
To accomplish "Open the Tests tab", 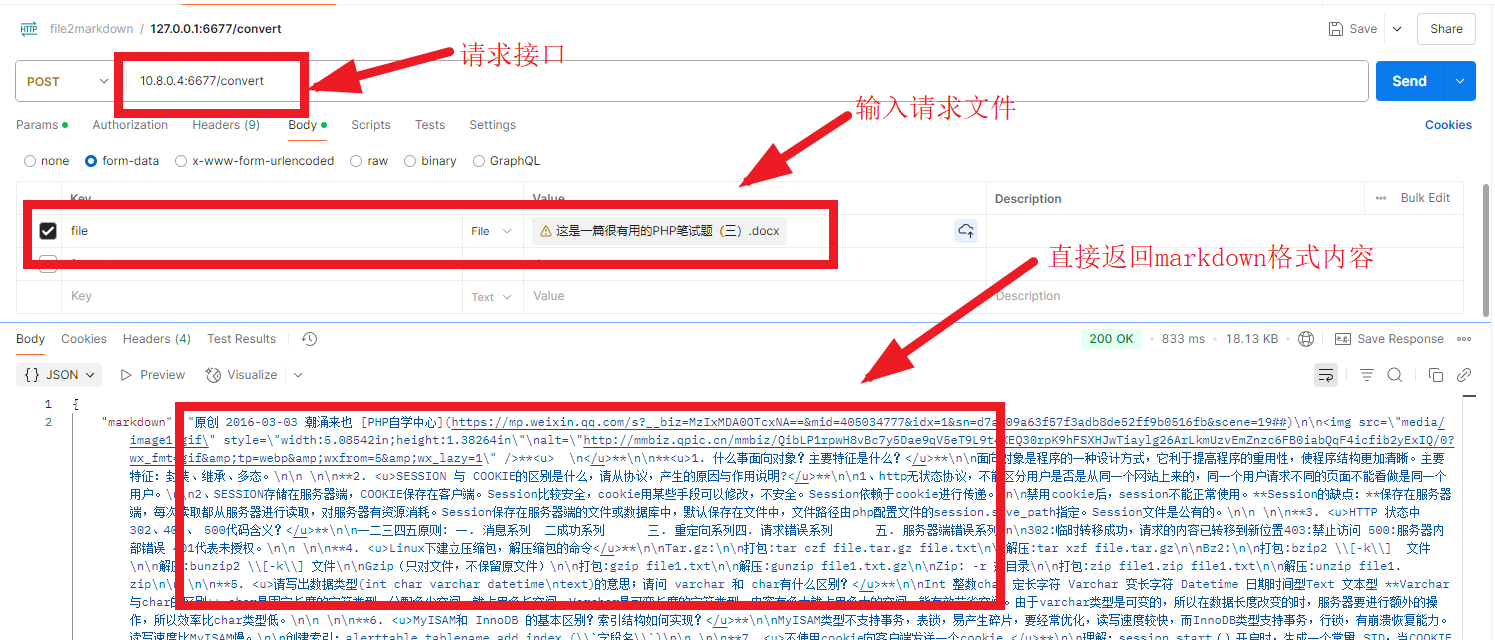I will (x=430, y=125).
